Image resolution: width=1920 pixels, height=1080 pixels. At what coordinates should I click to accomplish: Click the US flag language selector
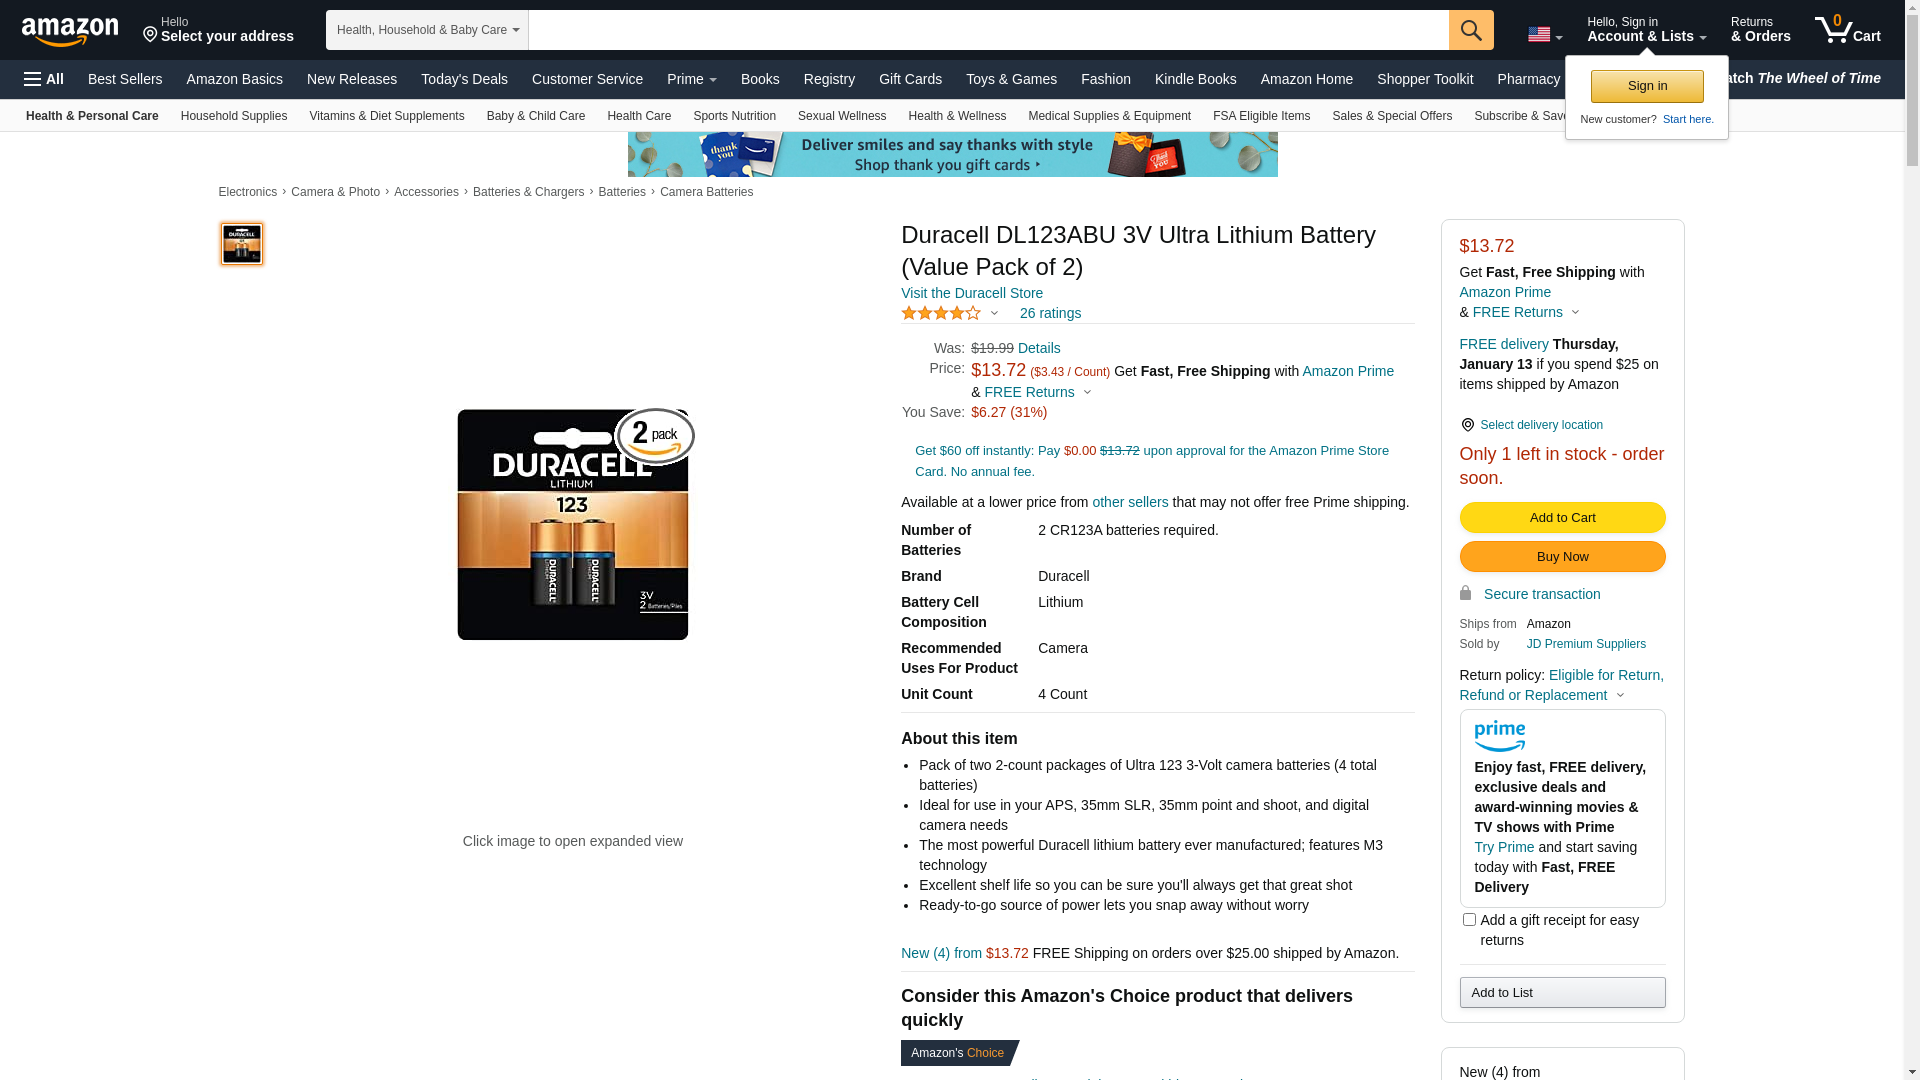point(1545,35)
